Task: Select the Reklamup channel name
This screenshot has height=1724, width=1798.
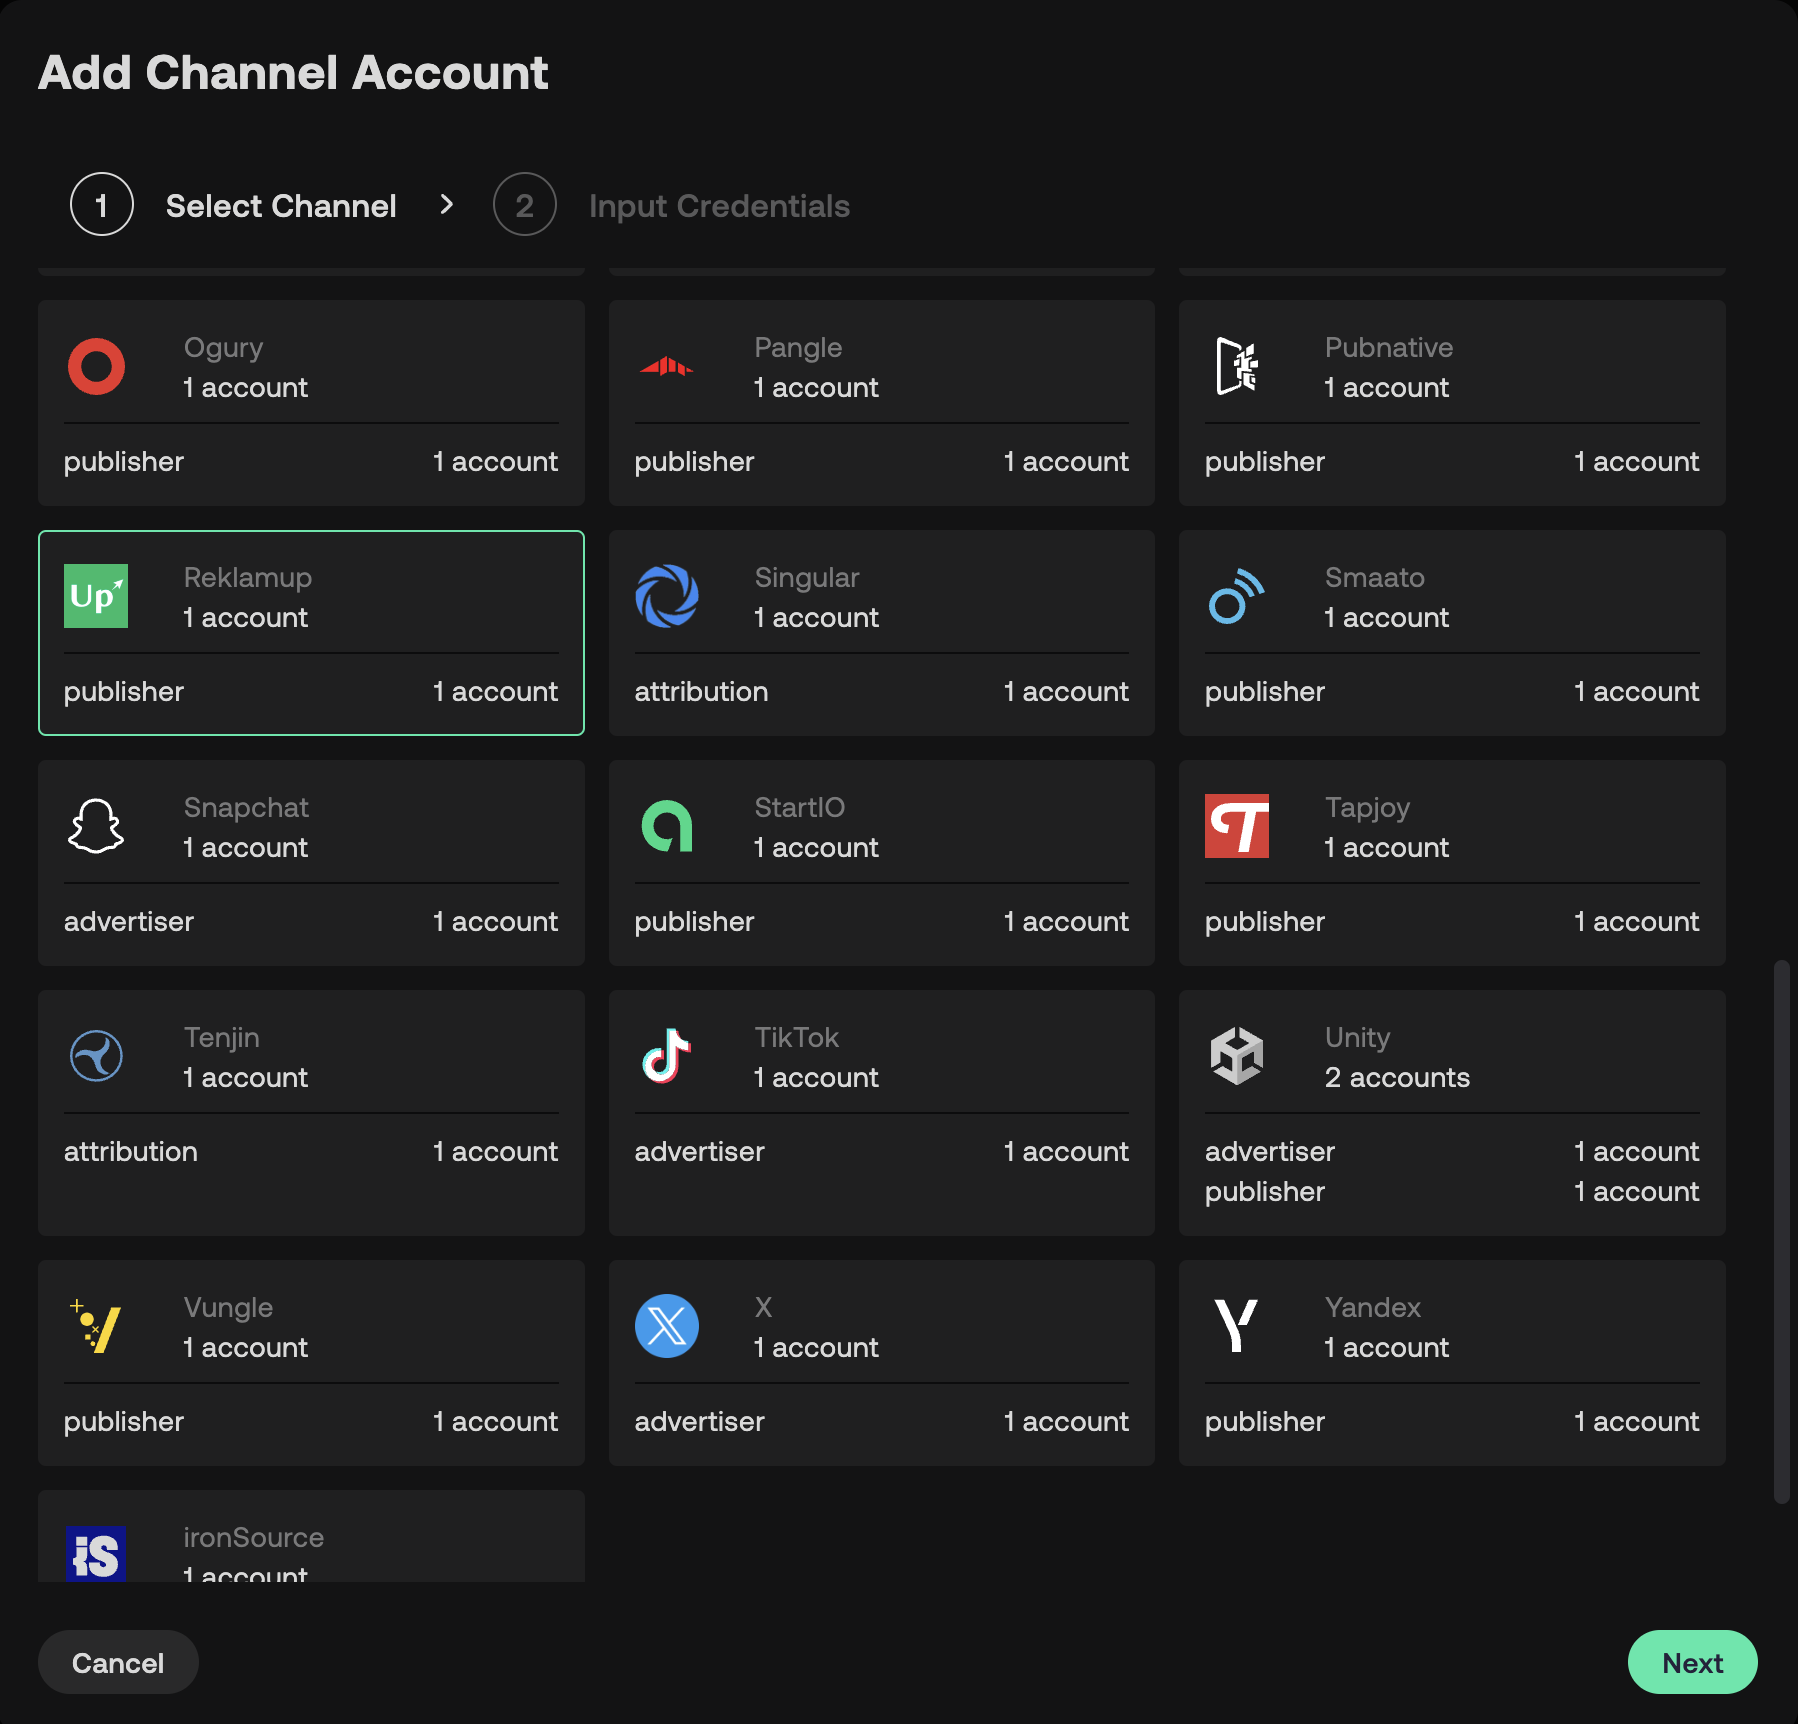Action: (248, 578)
